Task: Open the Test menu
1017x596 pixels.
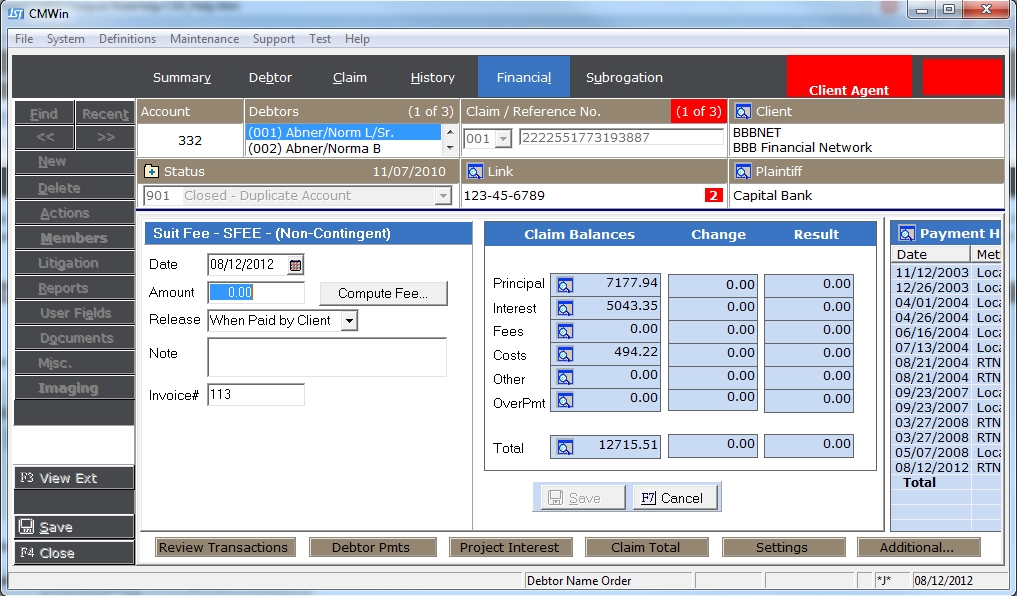Action: (320, 39)
